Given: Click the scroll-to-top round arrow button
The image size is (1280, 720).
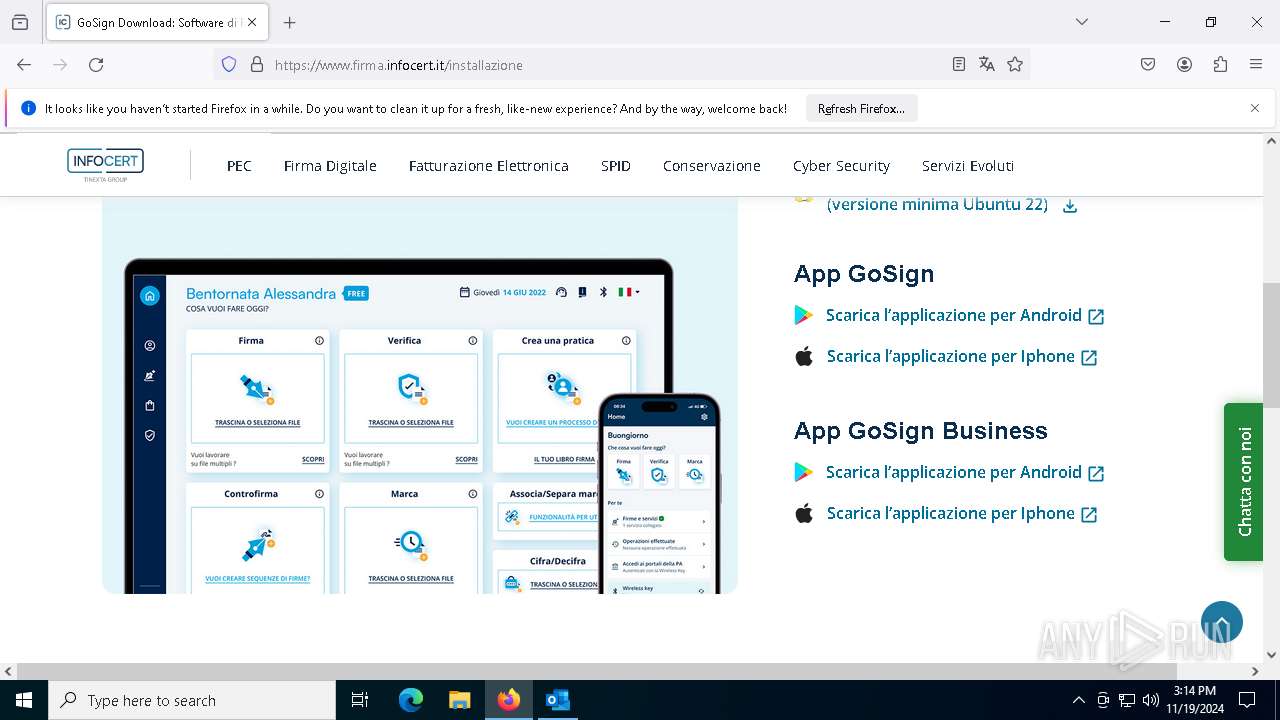Looking at the screenshot, I should [1222, 622].
